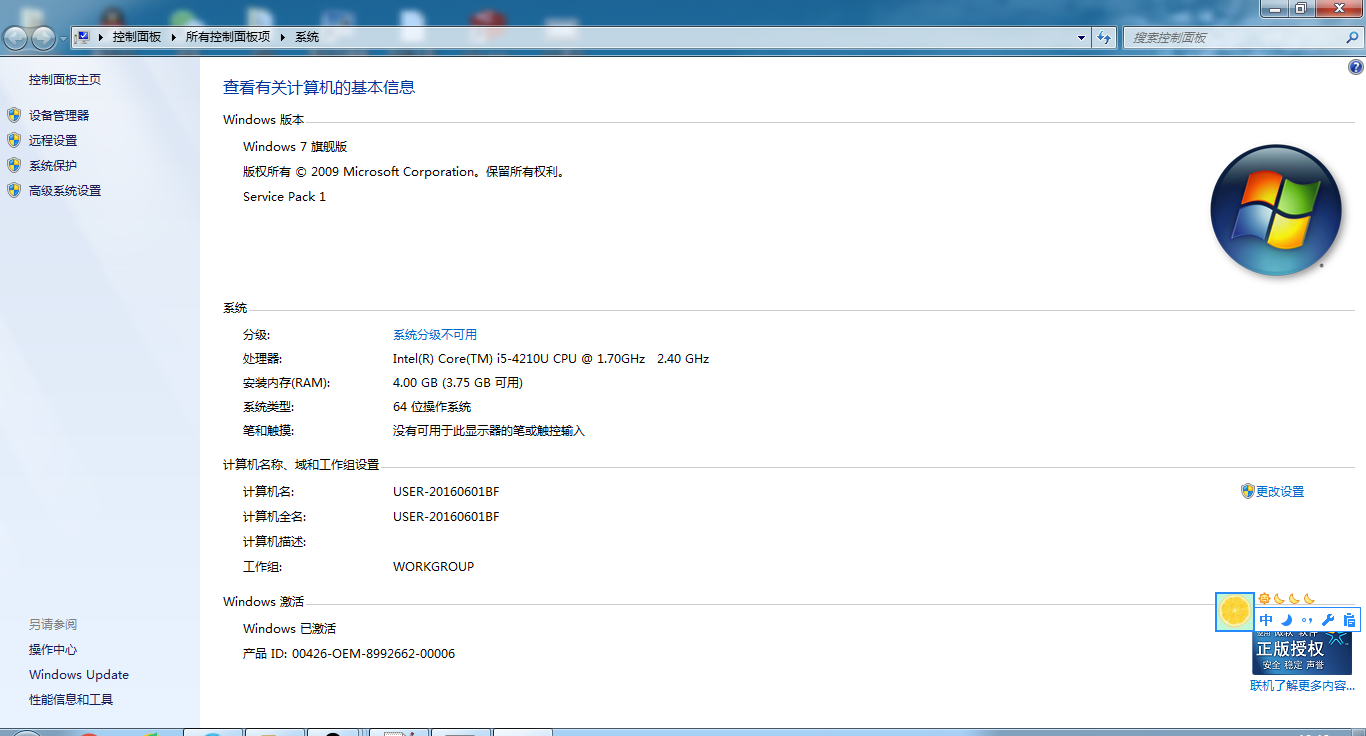
Task: Open Windows Update link
Action: 79,675
